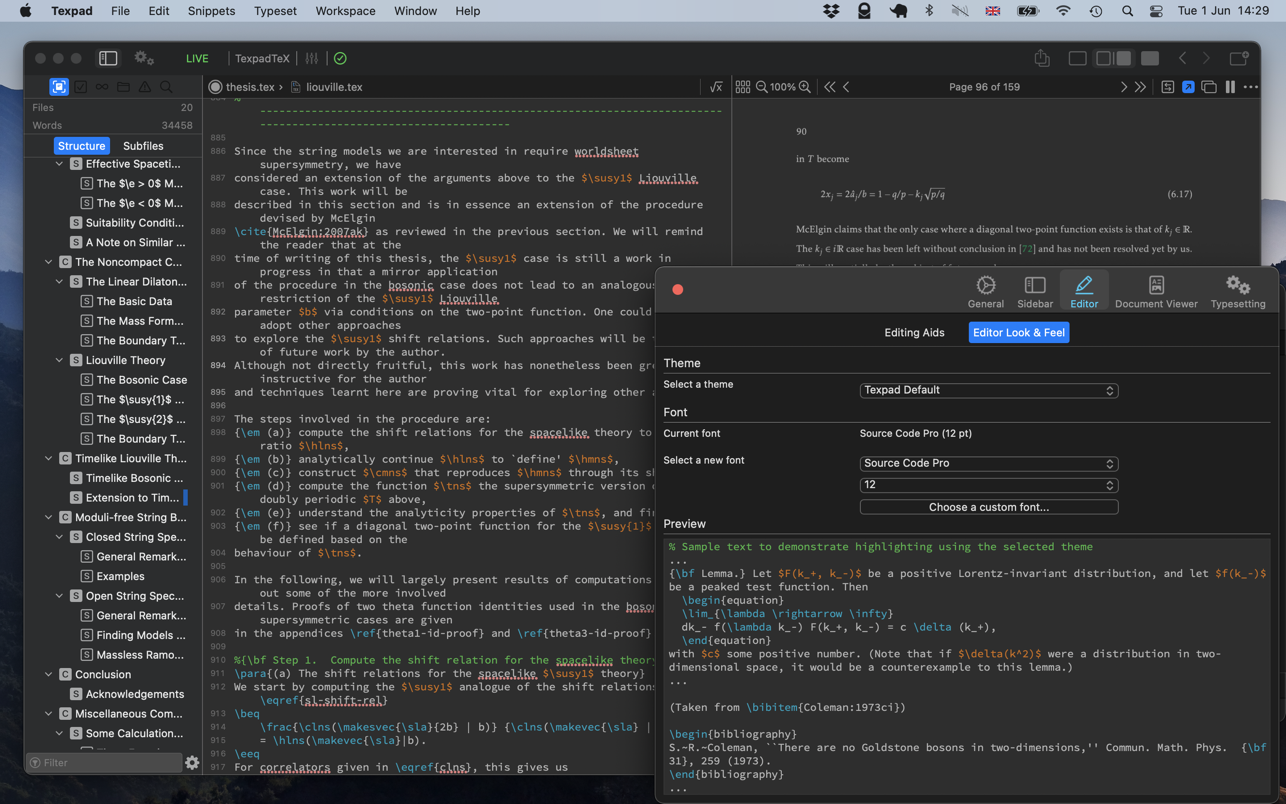Open the theme dropdown Texpad Default
Viewport: 1286px width, 804px height.
[989, 390]
